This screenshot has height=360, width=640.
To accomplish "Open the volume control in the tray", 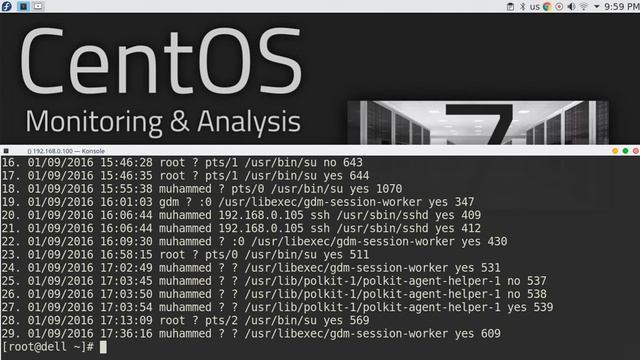I will click(x=572, y=7).
